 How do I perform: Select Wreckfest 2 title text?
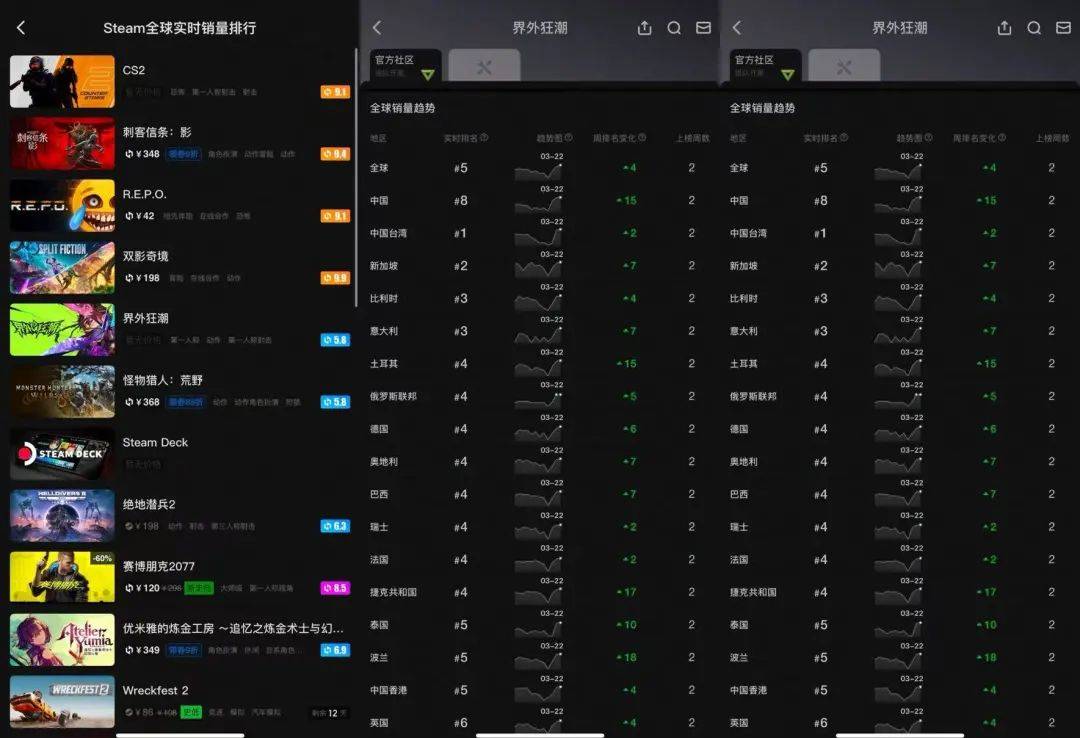155,690
